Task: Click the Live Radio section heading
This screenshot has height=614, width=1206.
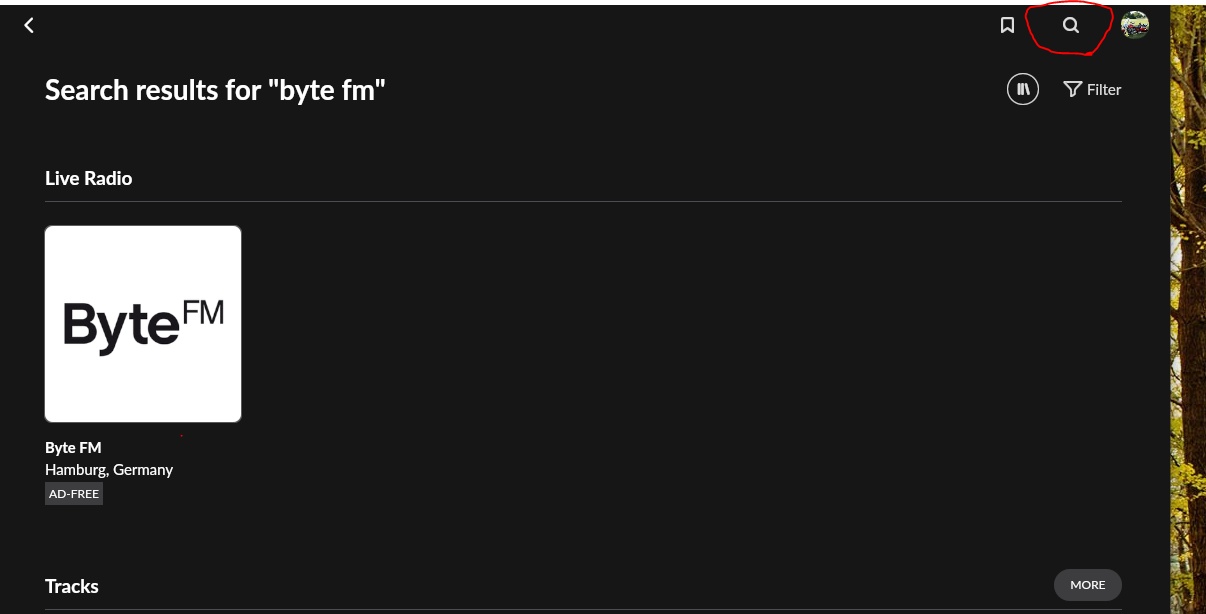Action: tap(89, 179)
